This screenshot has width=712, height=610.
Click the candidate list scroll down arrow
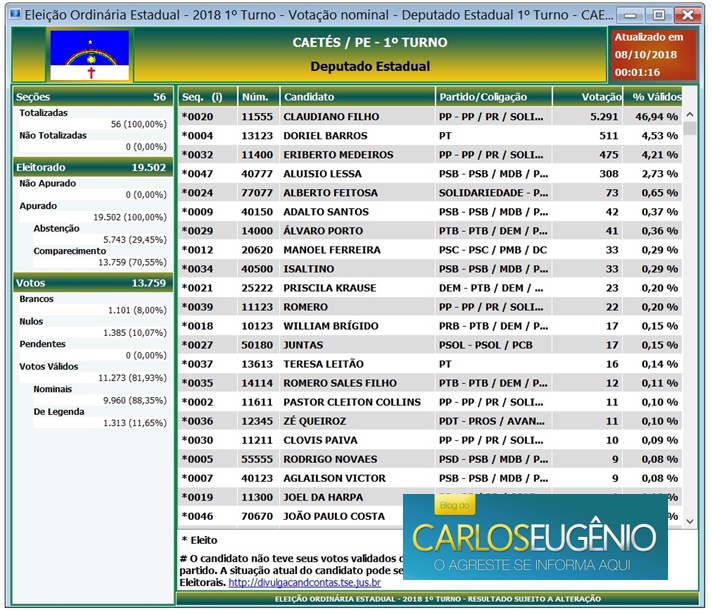click(x=690, y=521)
